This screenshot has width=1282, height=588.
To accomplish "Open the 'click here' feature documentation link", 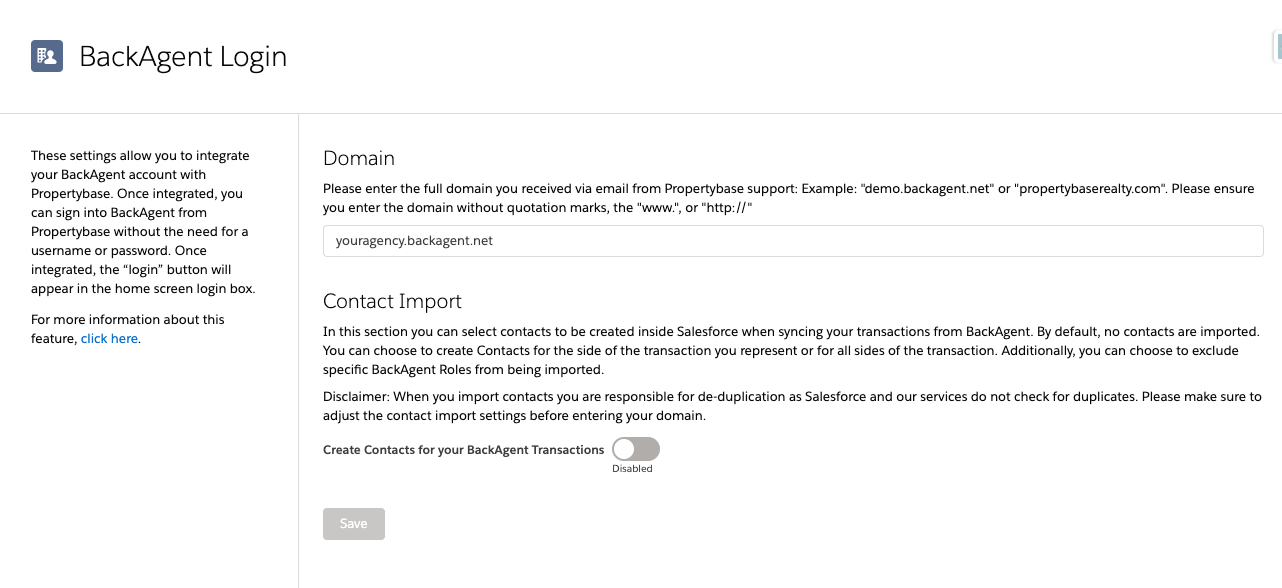I will (x=109, y=338).
